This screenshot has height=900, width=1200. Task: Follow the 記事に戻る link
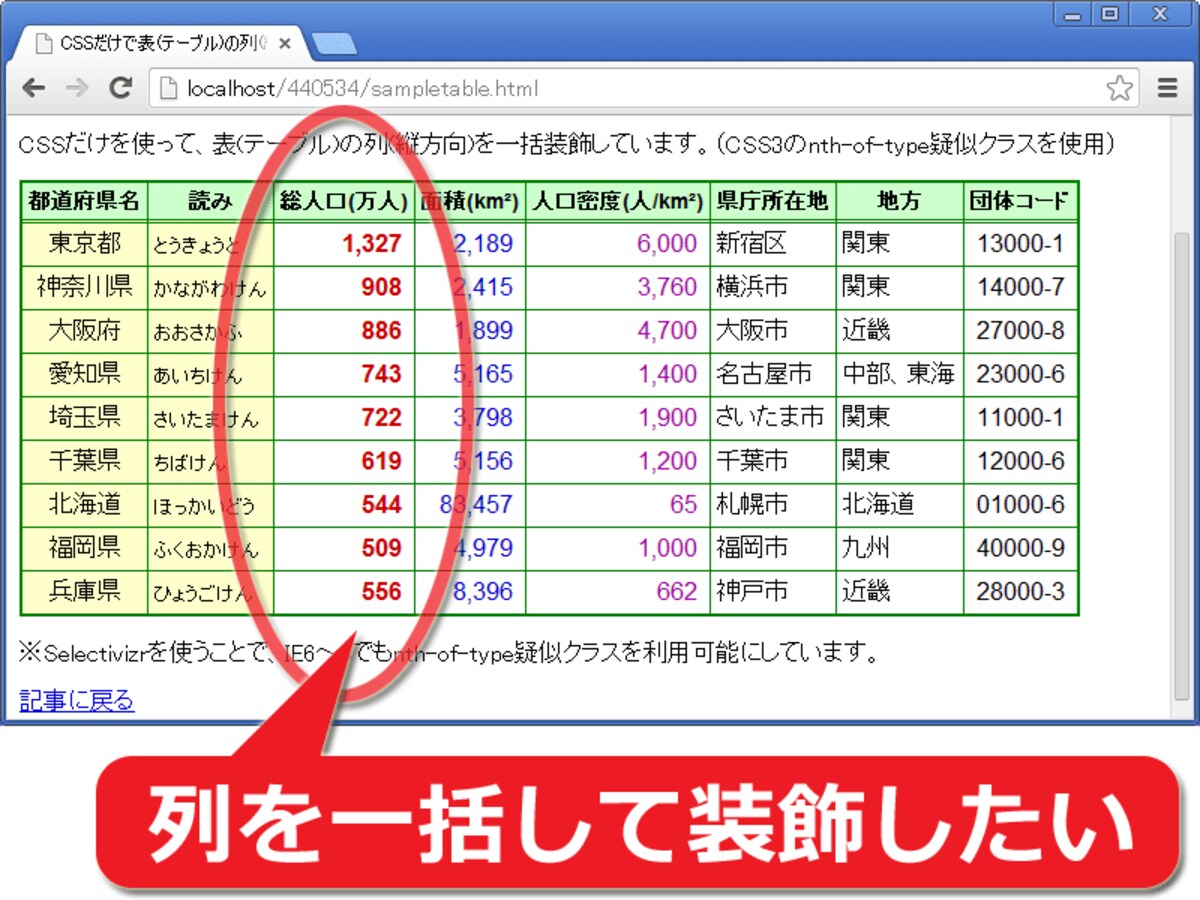[77, 700]
